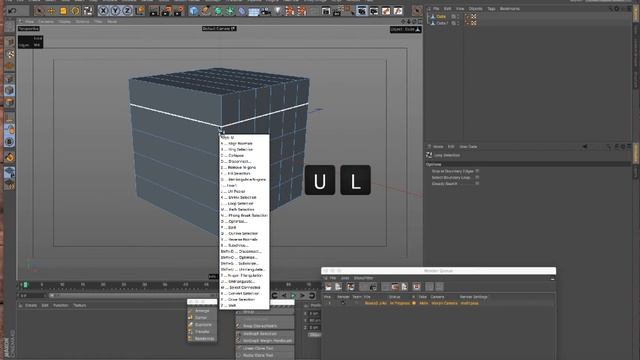Open first icon in Render Queue toolbar
Viewport: 640px width, 360px height.
point(328,287)
